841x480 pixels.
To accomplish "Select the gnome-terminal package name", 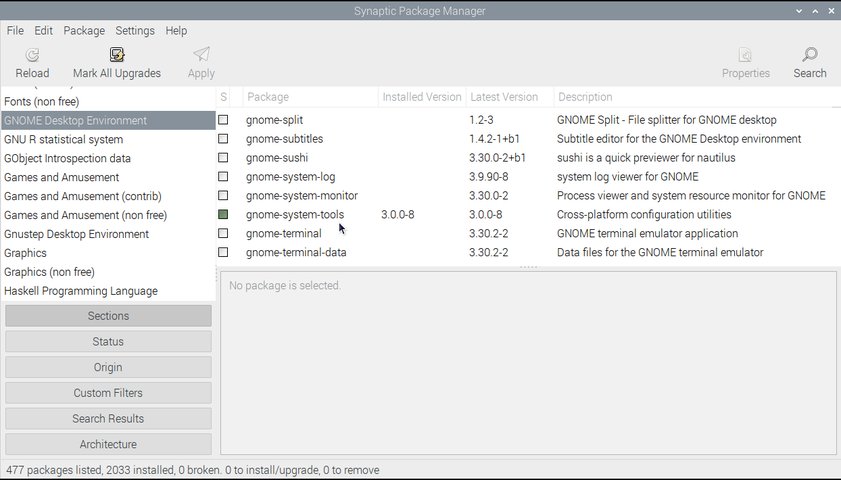I will tap(284, 233).
